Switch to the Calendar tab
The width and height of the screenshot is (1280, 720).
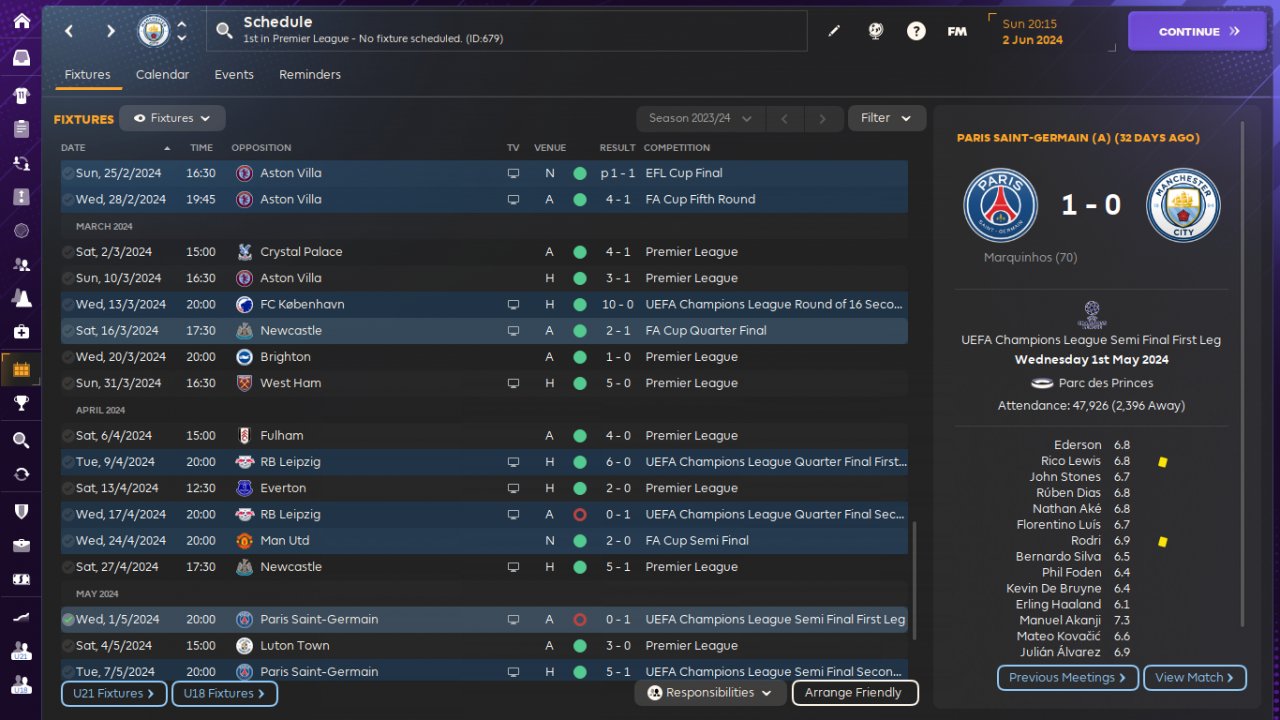point(162,75)
